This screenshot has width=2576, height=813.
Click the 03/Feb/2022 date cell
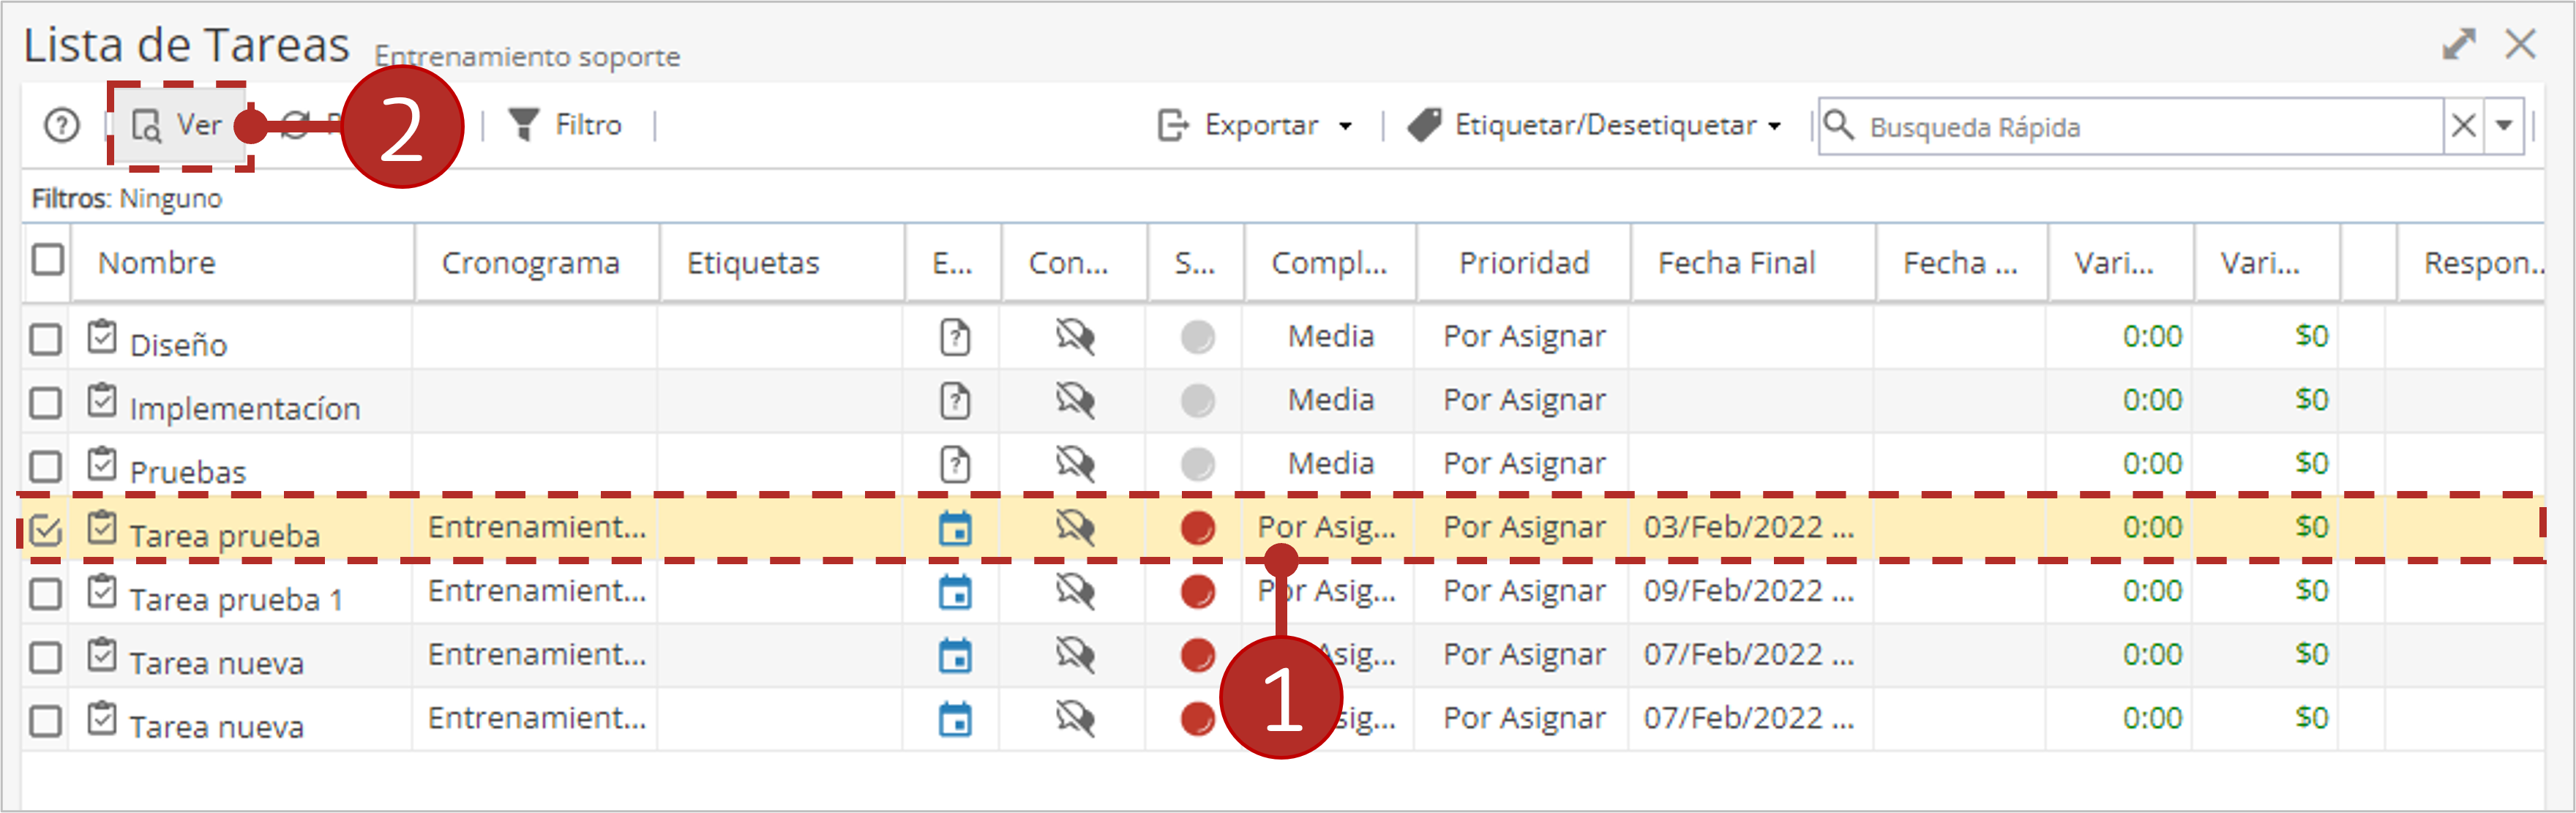pos(1749,527)
